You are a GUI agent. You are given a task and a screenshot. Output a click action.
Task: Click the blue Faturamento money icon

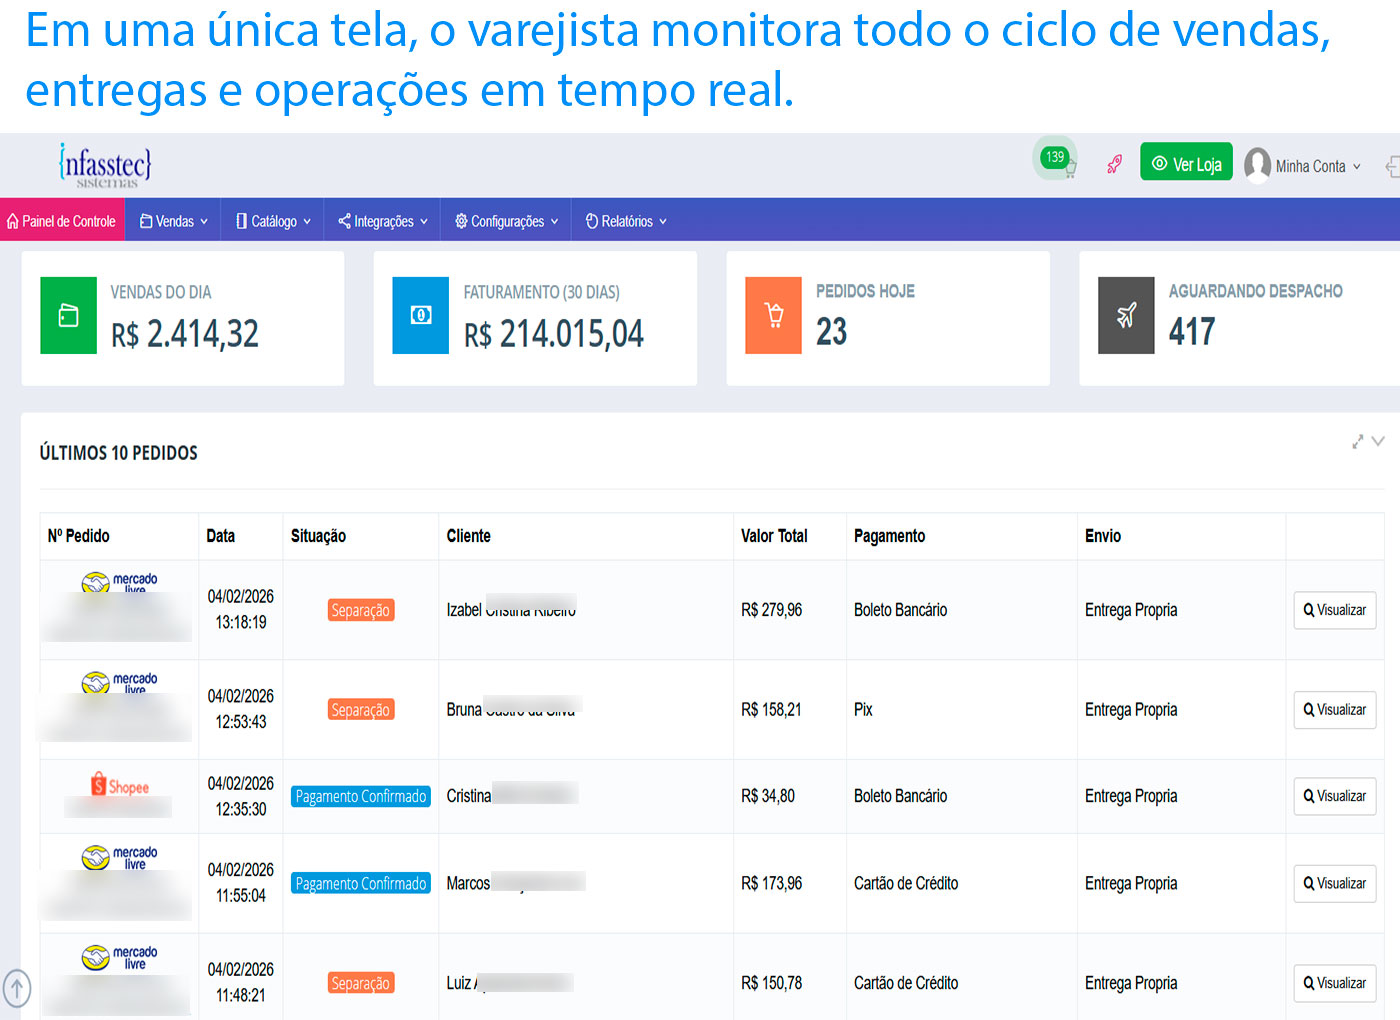(421, 316)
